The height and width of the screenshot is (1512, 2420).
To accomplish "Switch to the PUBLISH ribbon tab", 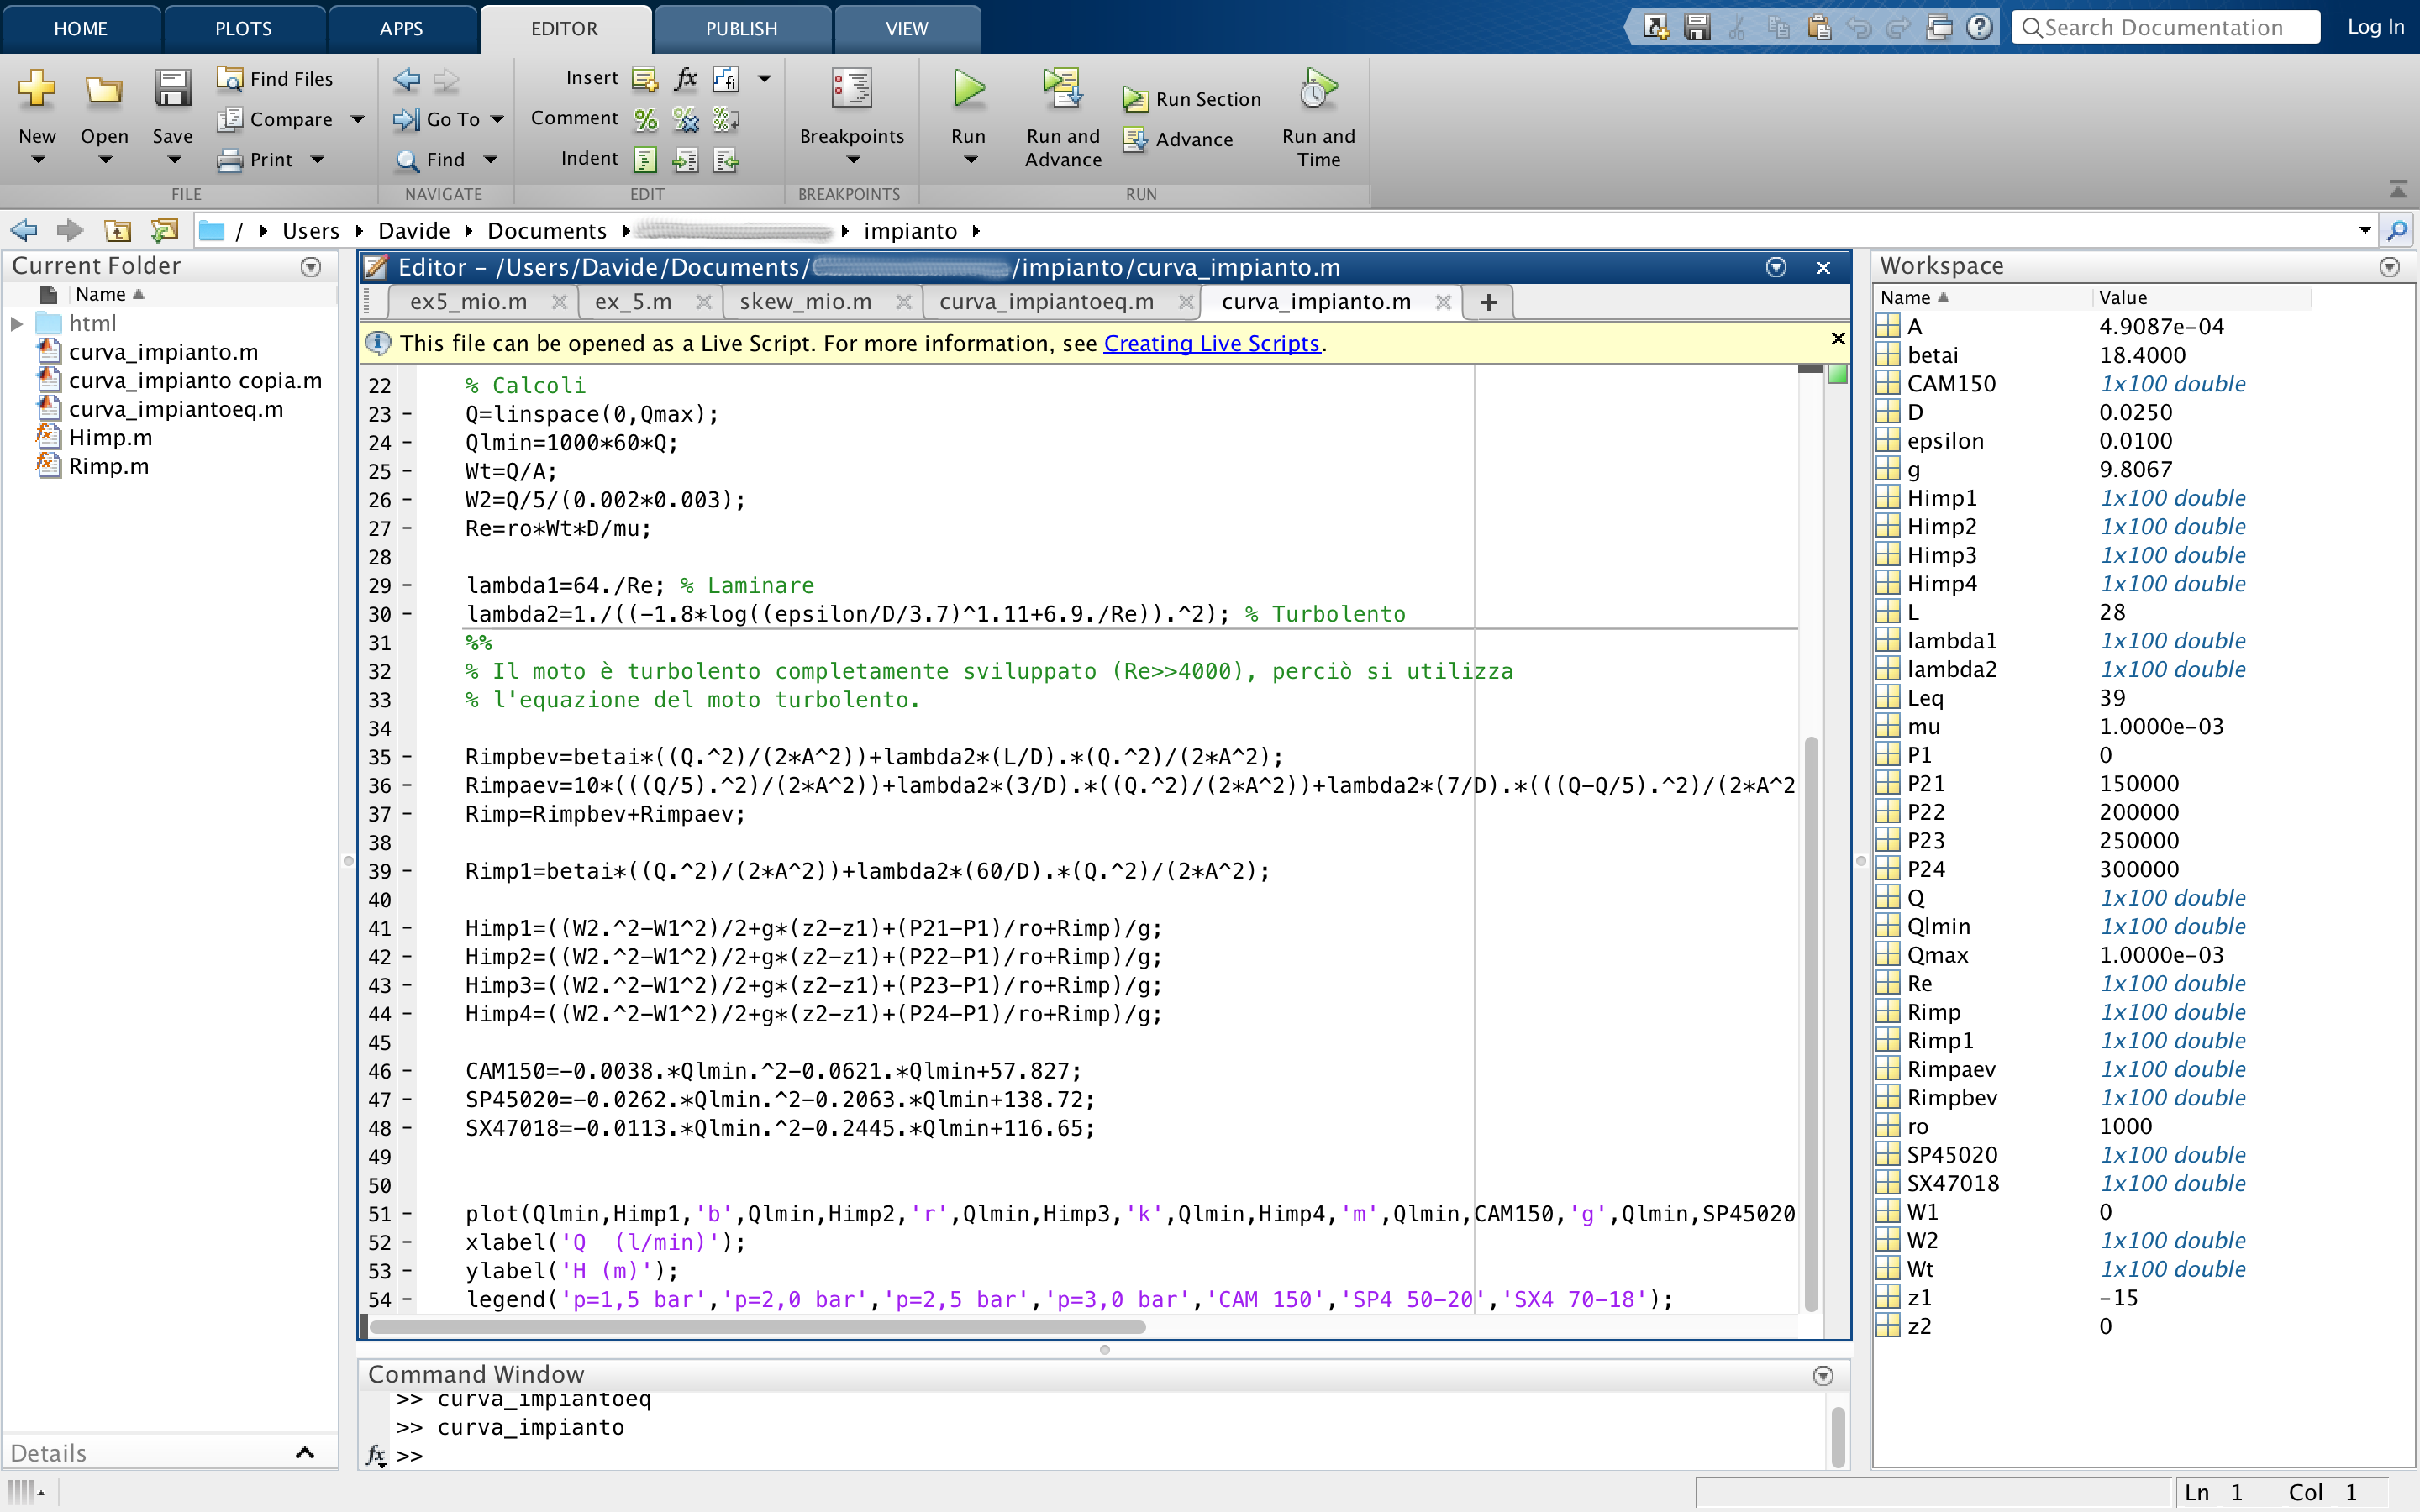I will click(741, 28).
